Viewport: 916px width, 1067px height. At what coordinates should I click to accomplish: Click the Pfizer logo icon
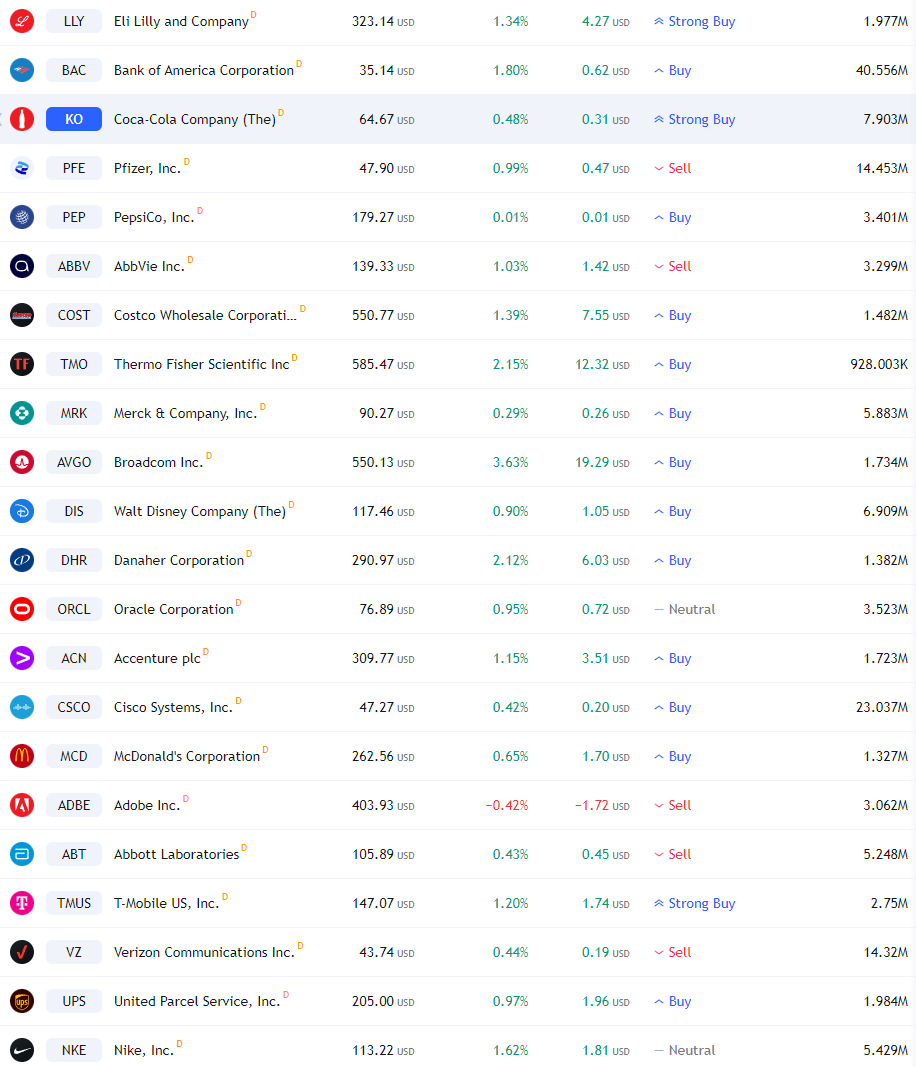pyautogui.click(x=22, y=168)
